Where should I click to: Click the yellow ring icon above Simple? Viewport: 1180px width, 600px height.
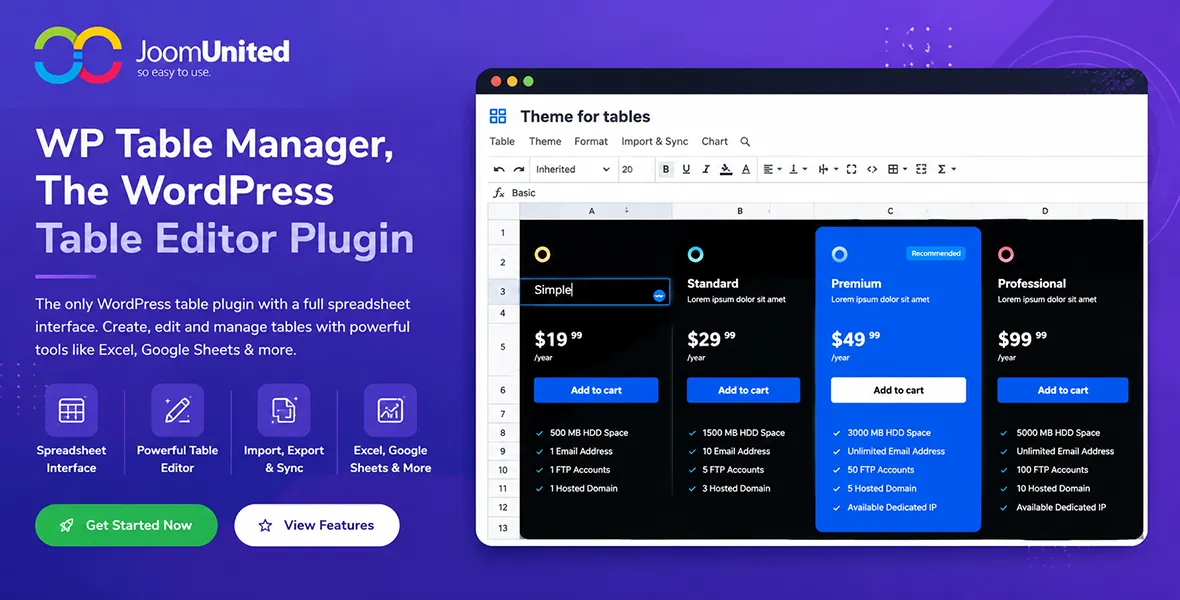tap(542, 254)
